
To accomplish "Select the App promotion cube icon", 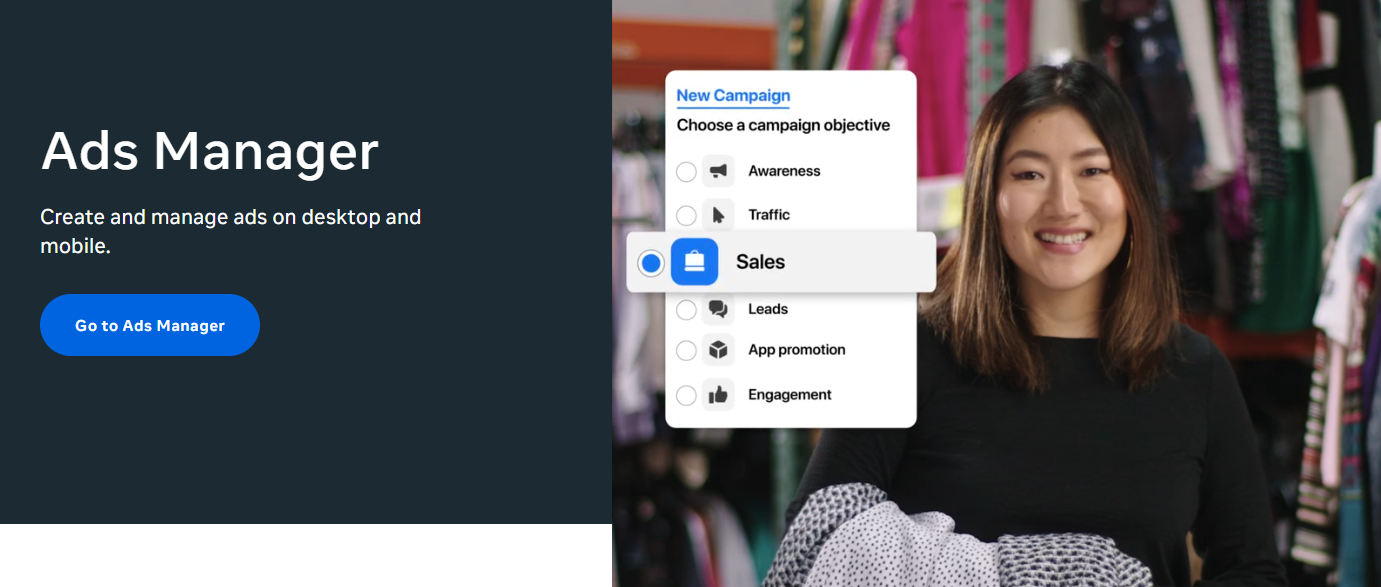I will pyautogui.click(x=719, y=350).
